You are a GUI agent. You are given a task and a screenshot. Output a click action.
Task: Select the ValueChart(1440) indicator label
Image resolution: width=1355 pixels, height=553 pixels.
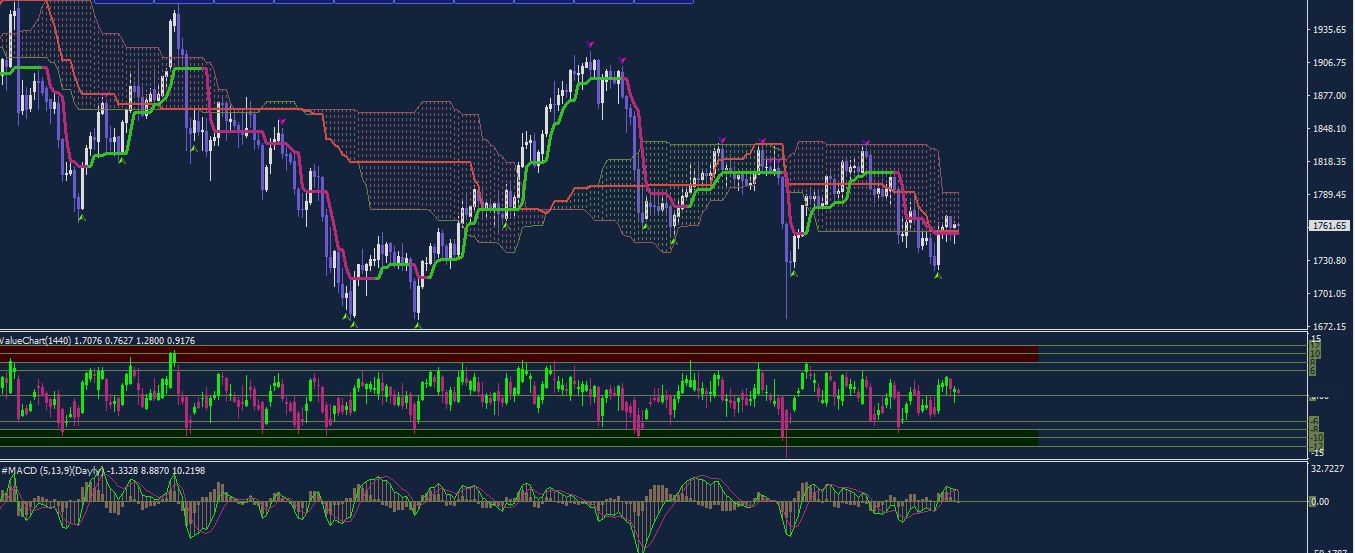35,341
